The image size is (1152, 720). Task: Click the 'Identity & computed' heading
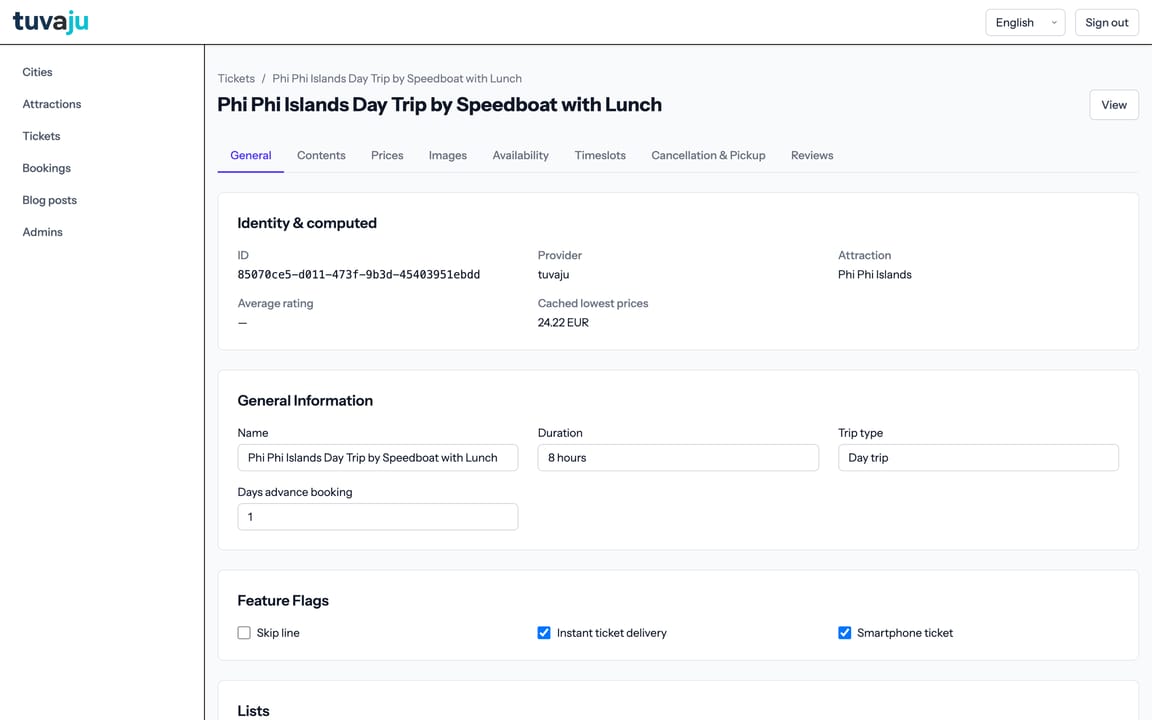coord(307,223)
